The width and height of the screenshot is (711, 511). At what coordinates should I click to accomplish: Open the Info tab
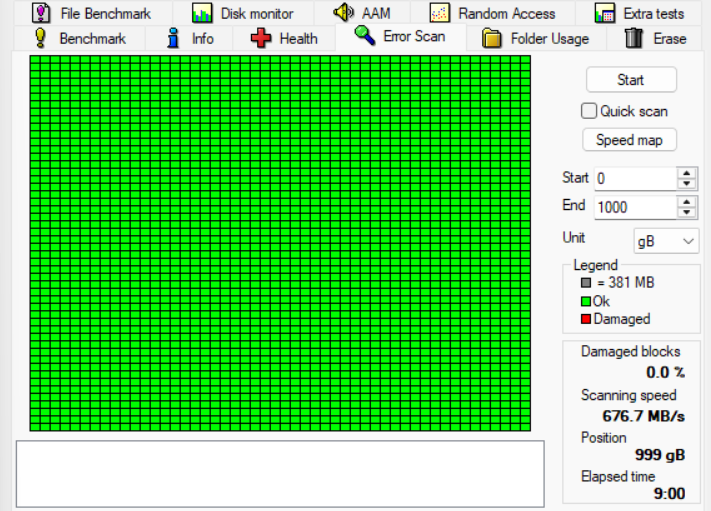190,38
